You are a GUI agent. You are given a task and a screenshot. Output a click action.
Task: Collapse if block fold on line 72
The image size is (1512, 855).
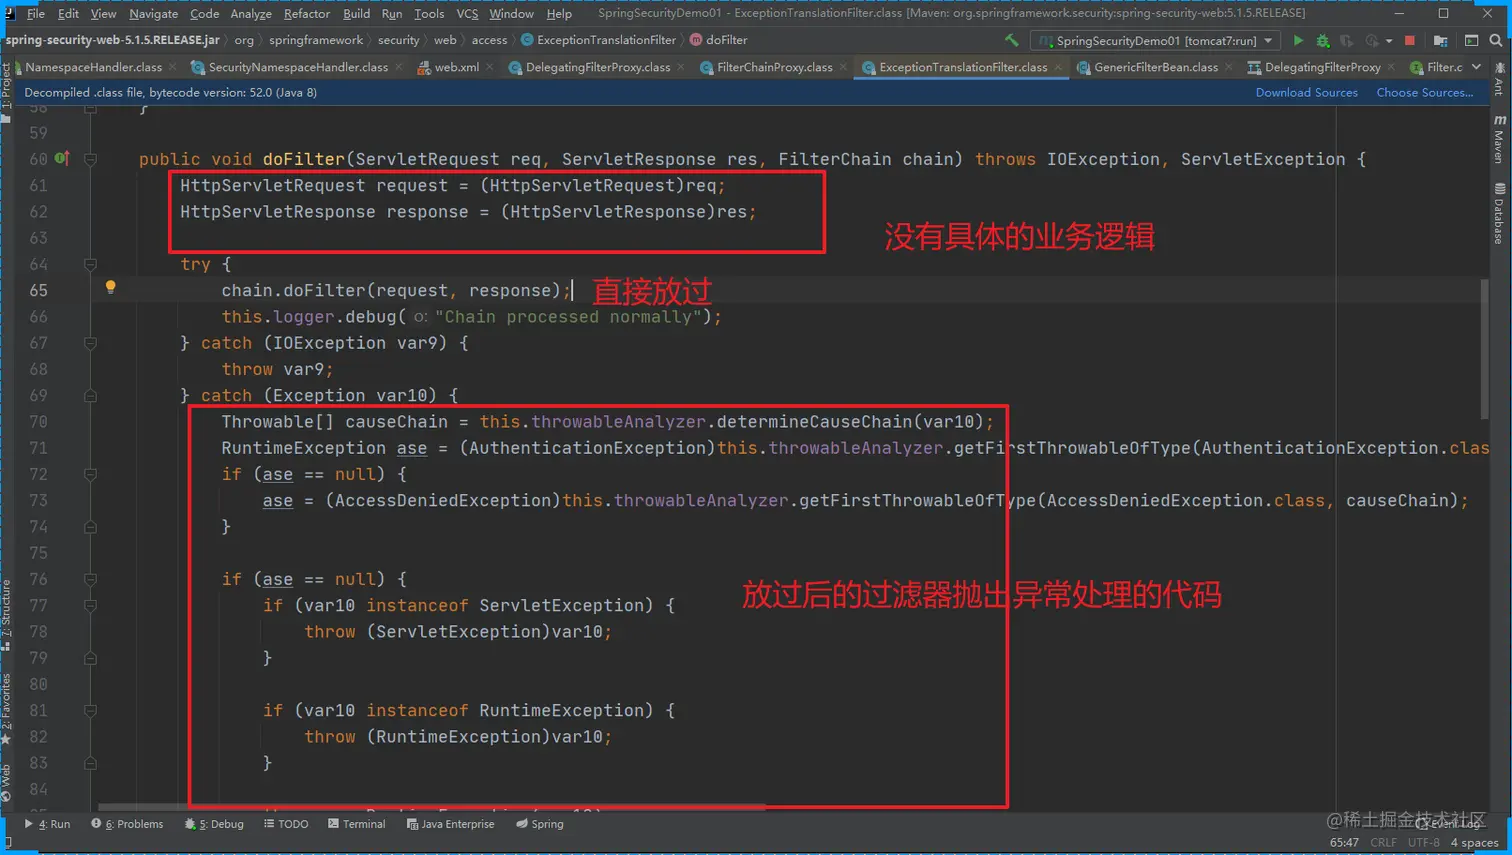tap(90, 474)
